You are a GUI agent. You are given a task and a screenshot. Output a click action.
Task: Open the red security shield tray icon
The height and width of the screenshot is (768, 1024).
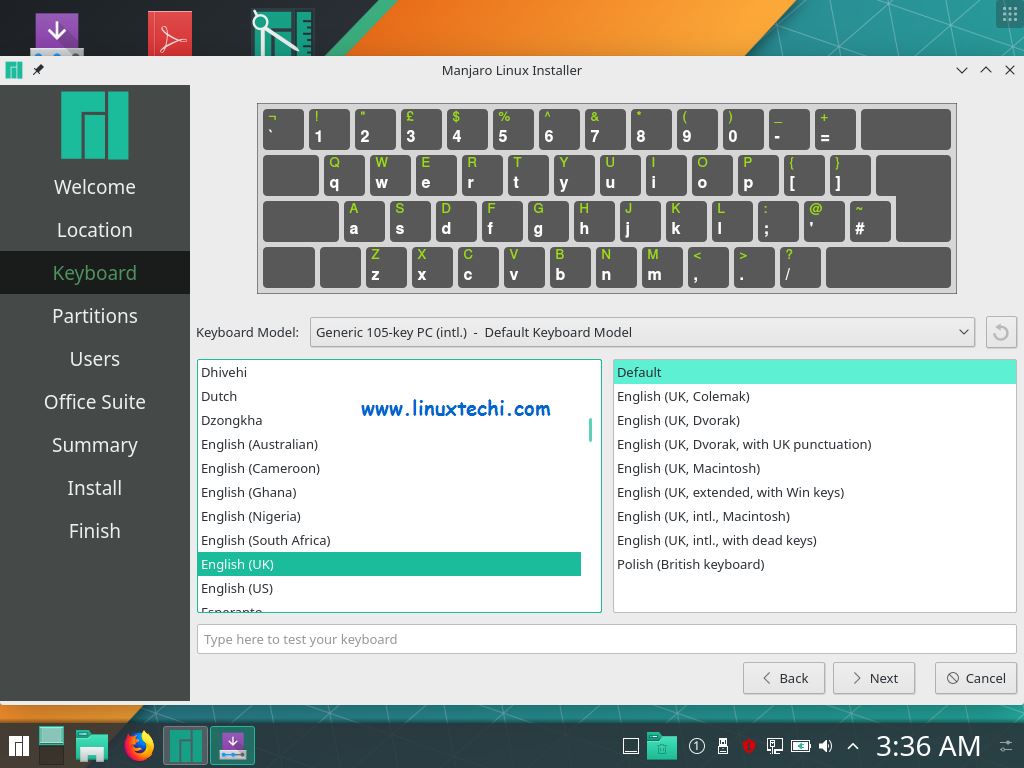tap(748, 745)
